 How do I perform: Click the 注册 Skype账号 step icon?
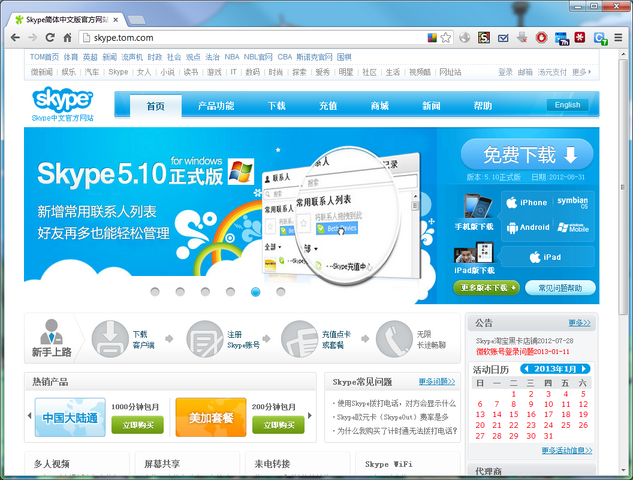(x=205, y=339)
